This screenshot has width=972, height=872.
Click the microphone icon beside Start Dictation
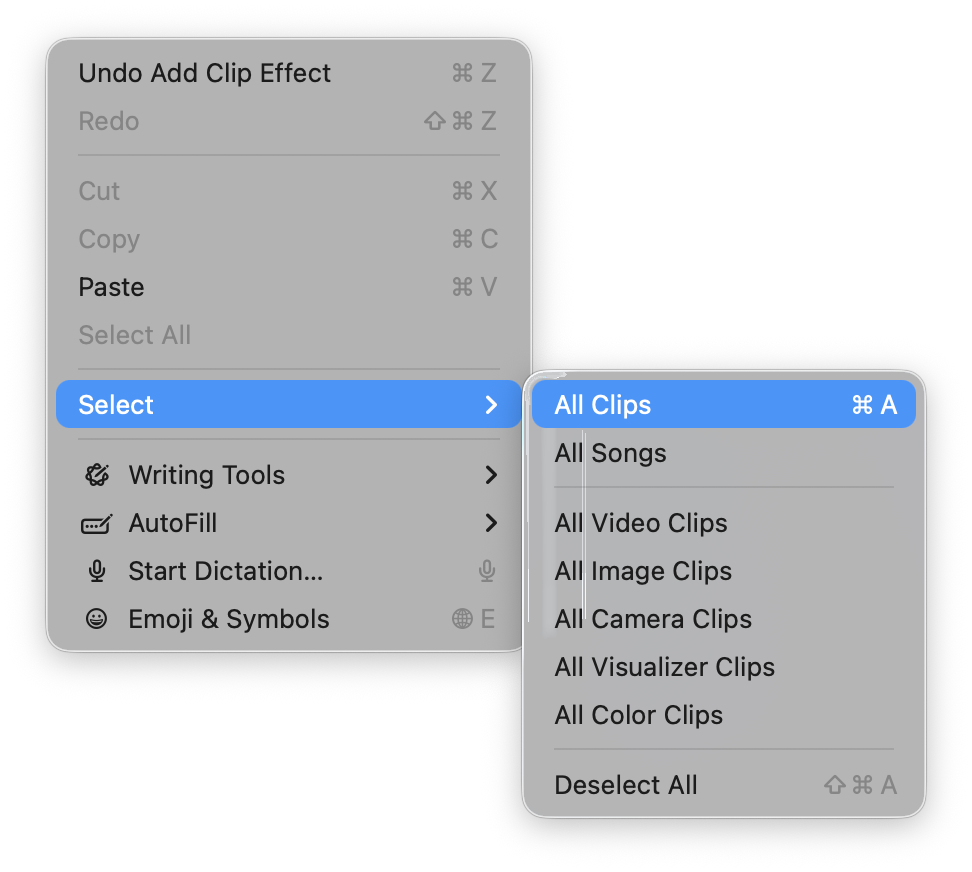click(98, 571)
